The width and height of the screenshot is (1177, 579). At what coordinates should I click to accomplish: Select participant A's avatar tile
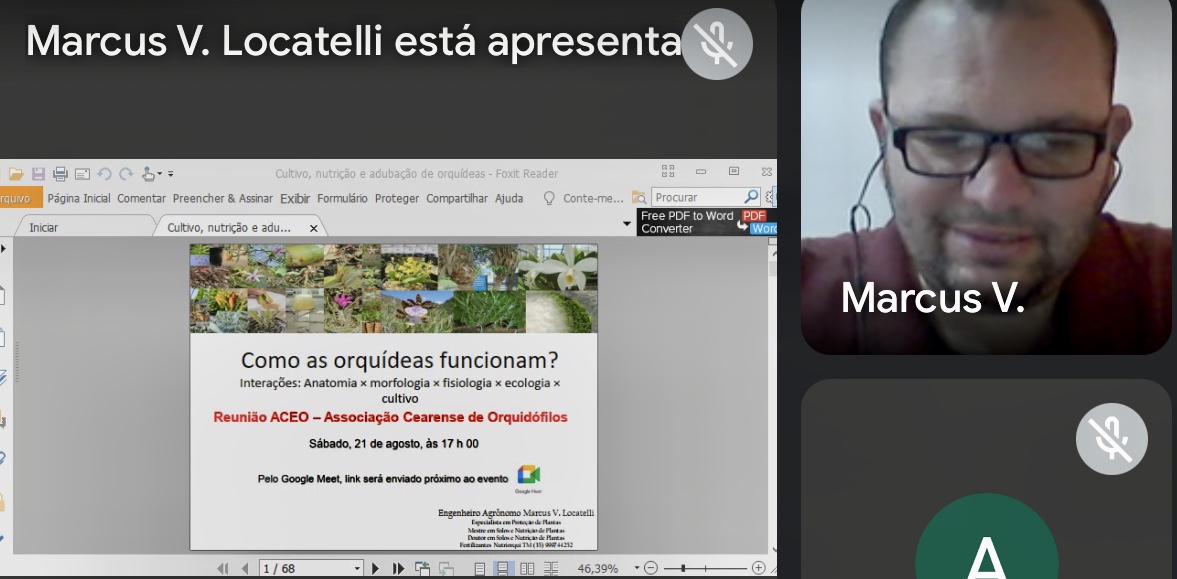pyautogui.click(x=986, y=479)
